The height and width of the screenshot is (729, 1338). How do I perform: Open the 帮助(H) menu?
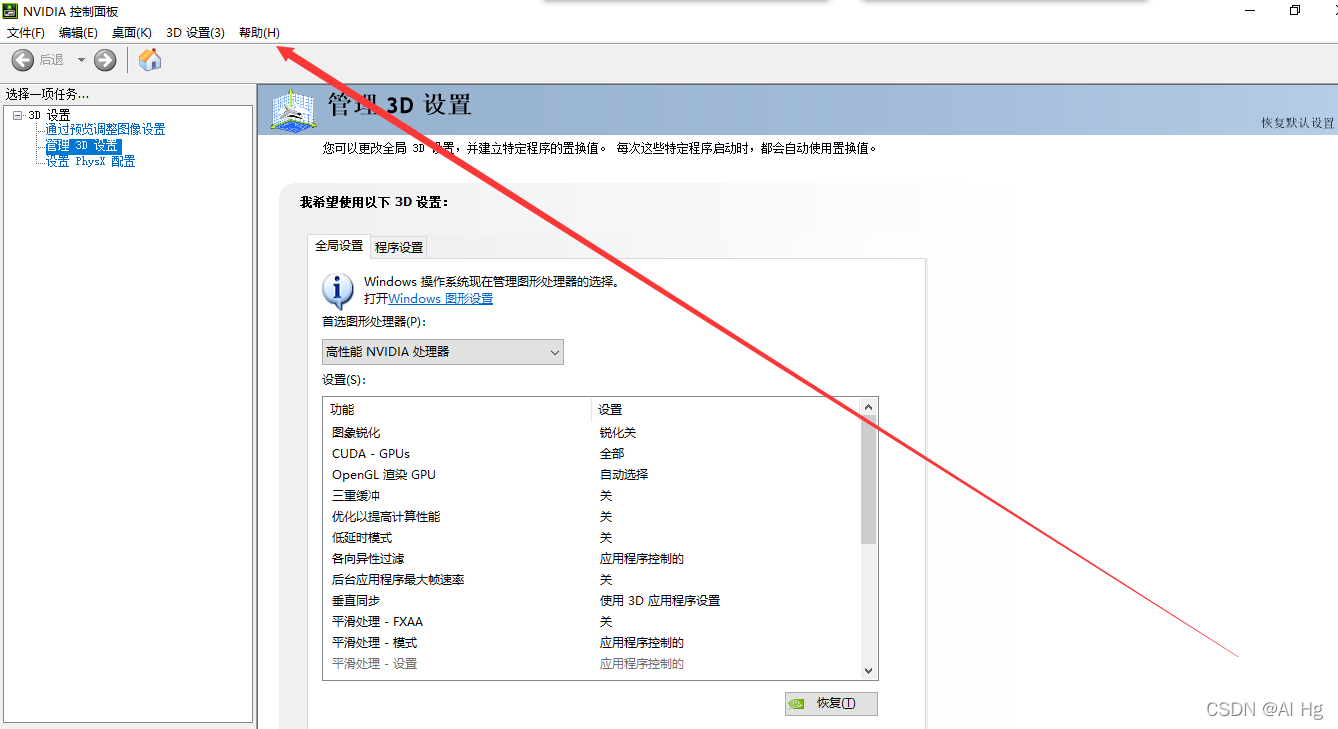pos(259,33)
